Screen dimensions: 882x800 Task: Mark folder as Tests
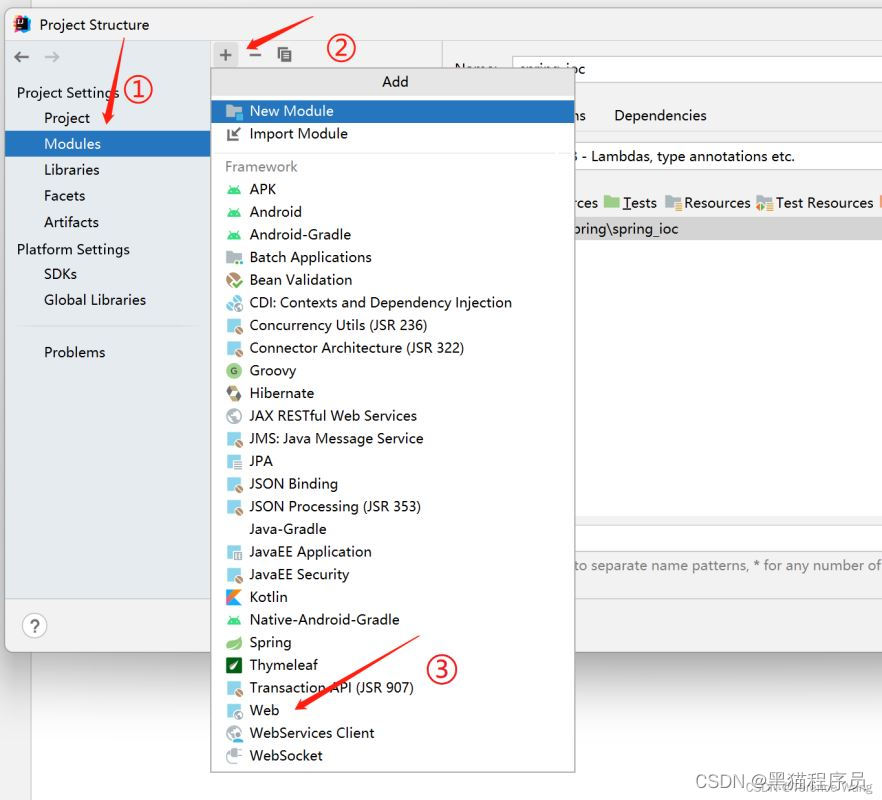click(631, 203)
